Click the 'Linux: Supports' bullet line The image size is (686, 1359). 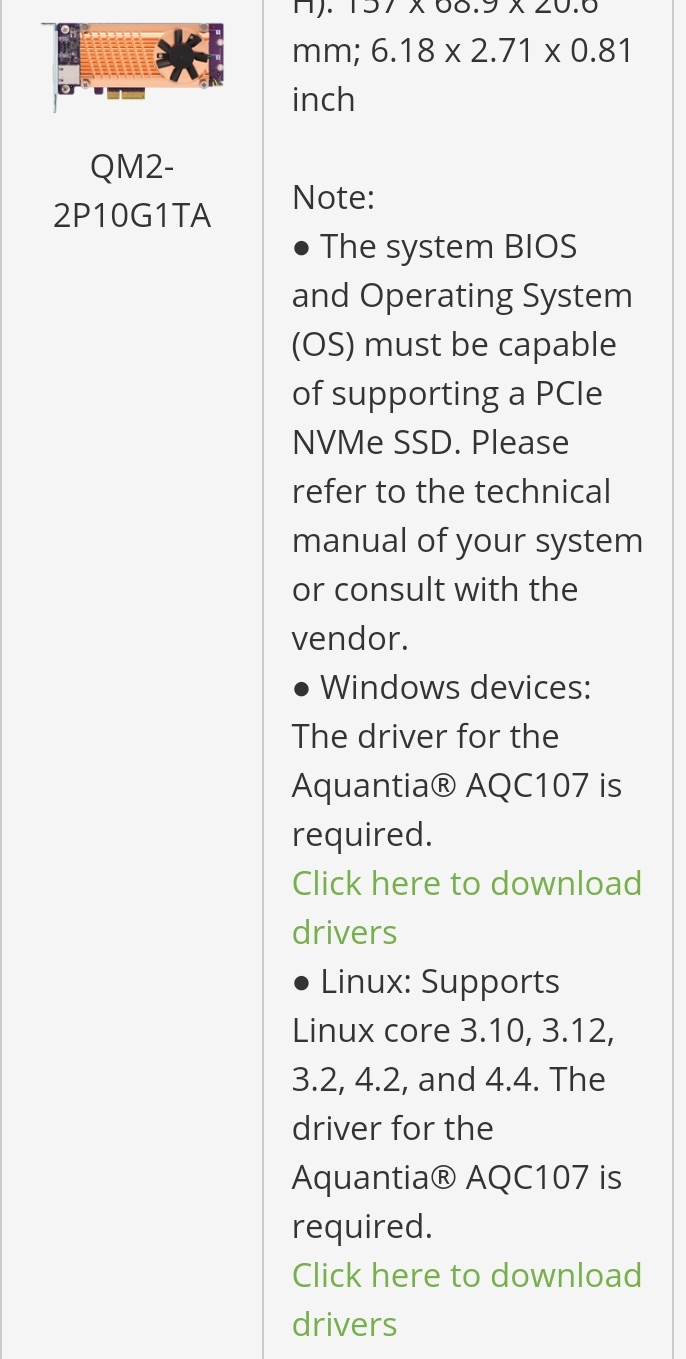pyautogui.click(x=426, y=981)
